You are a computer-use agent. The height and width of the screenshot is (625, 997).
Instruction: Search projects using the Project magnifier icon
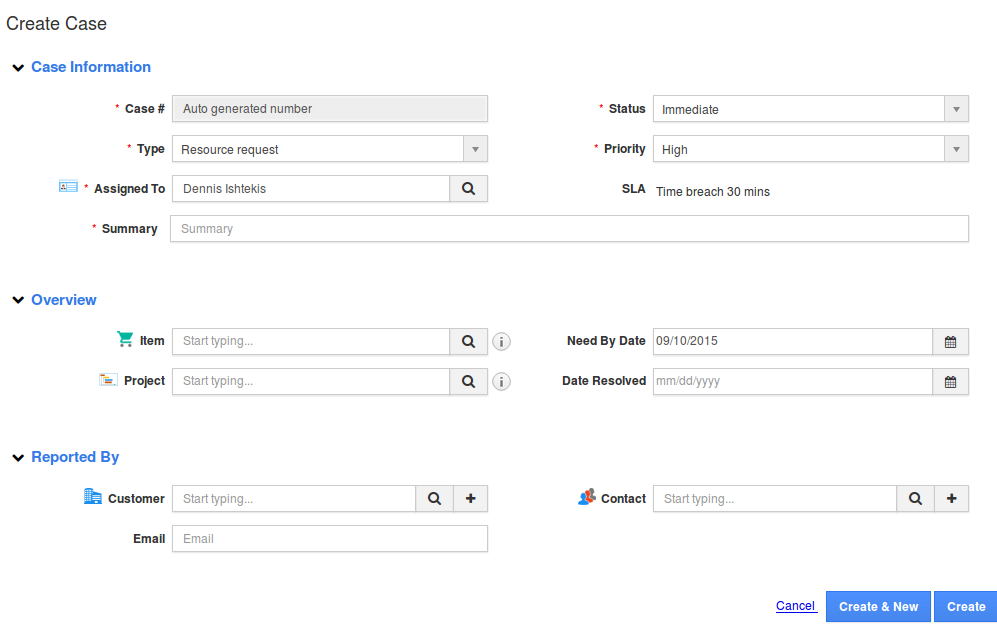[468, 382]
